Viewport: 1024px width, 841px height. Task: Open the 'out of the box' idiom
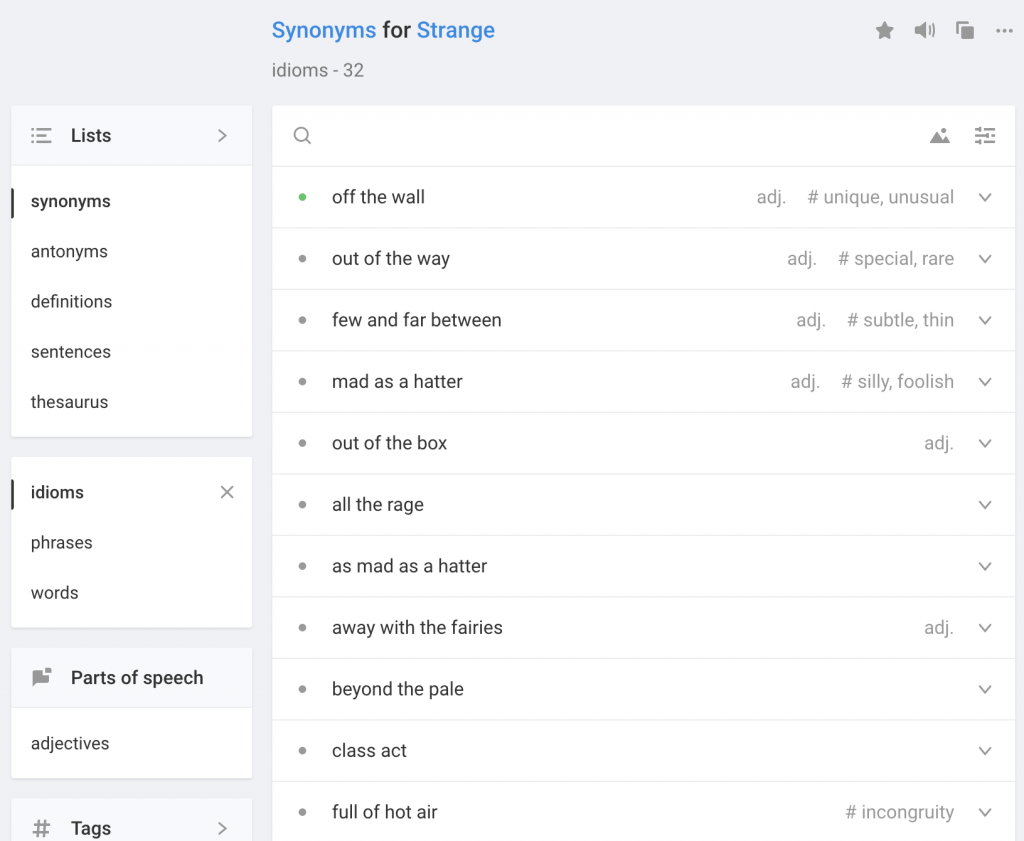click(389, 443)
